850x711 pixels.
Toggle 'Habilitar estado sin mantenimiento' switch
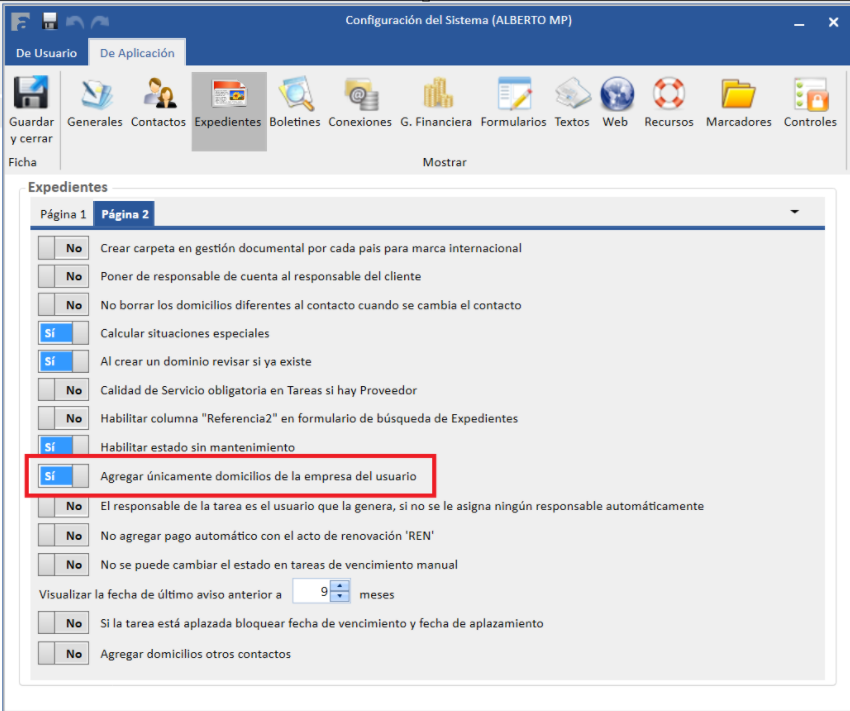63,447
